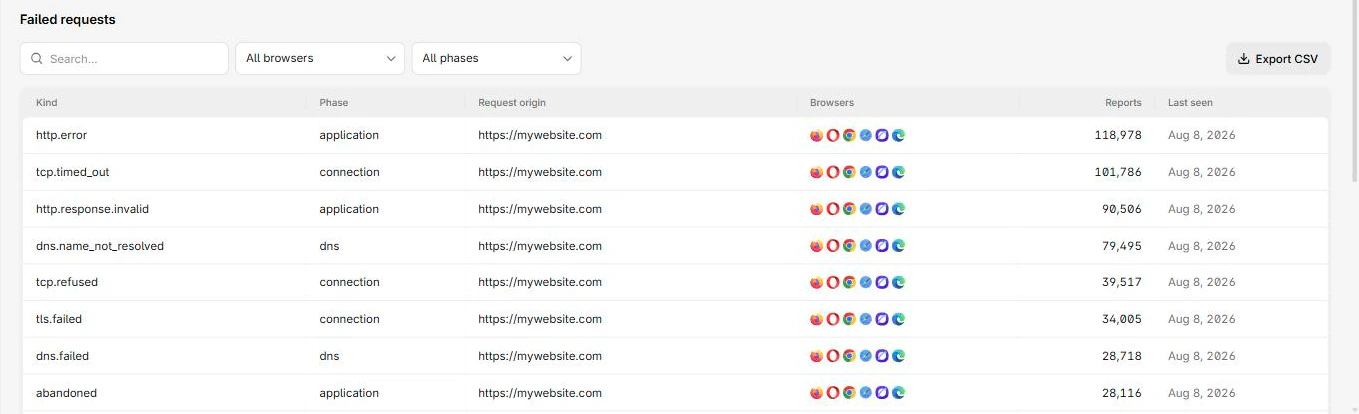Viewport: 1359px width, 414px height.
Task: Click the Kind column header
Action: [47, 103]
